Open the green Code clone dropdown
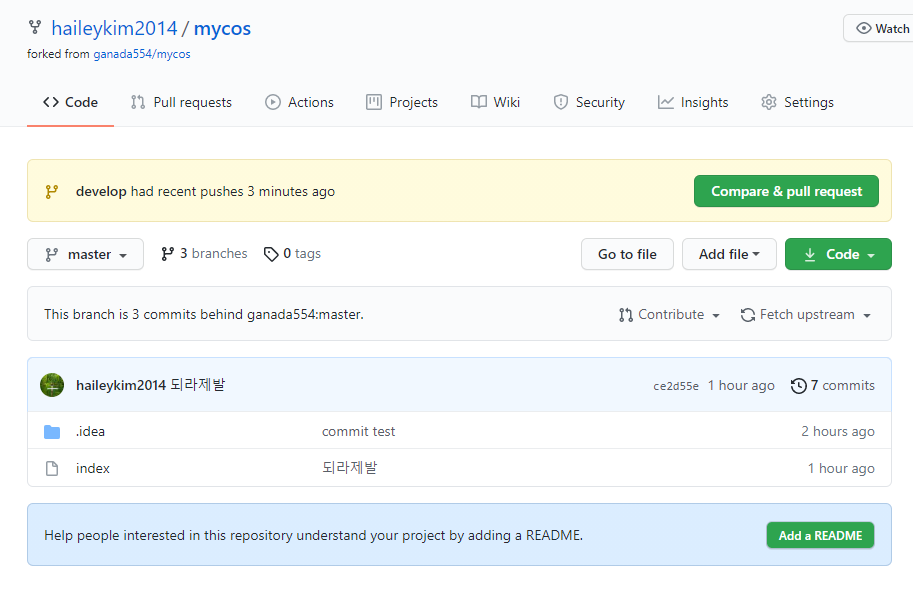This screenshot has width=913, height=604. (x=838, y=254)
